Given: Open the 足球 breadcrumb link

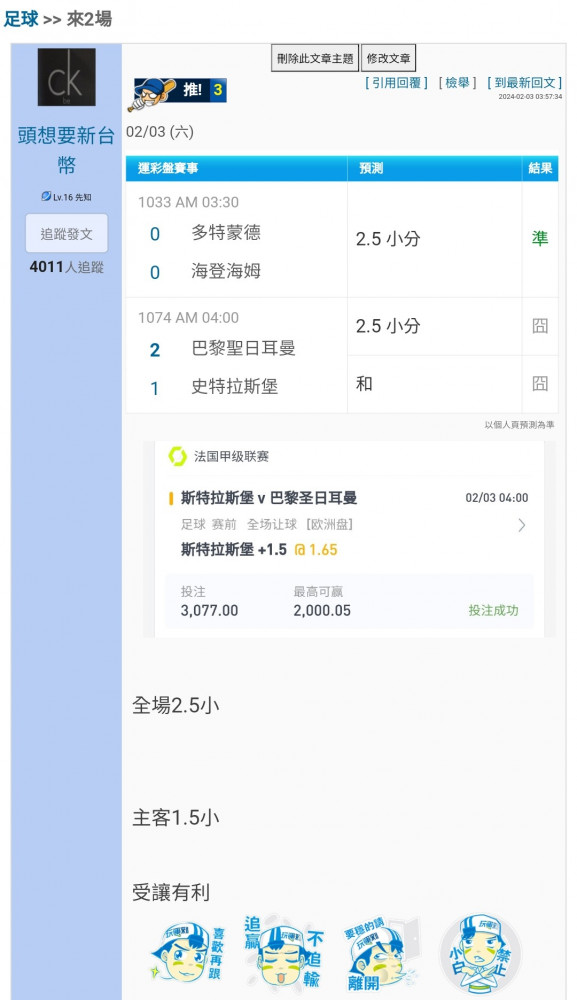Looking at the screenshot, I should point(21,19).
